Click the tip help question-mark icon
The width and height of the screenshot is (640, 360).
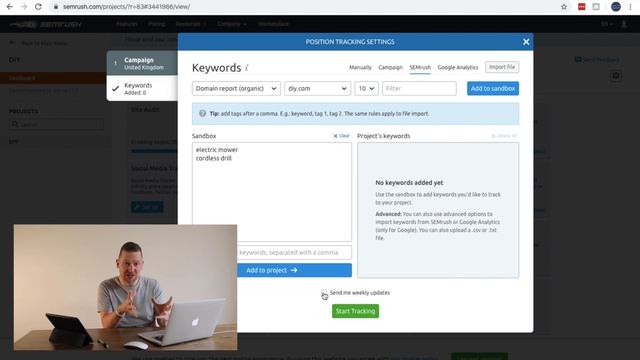pos(202,113)
